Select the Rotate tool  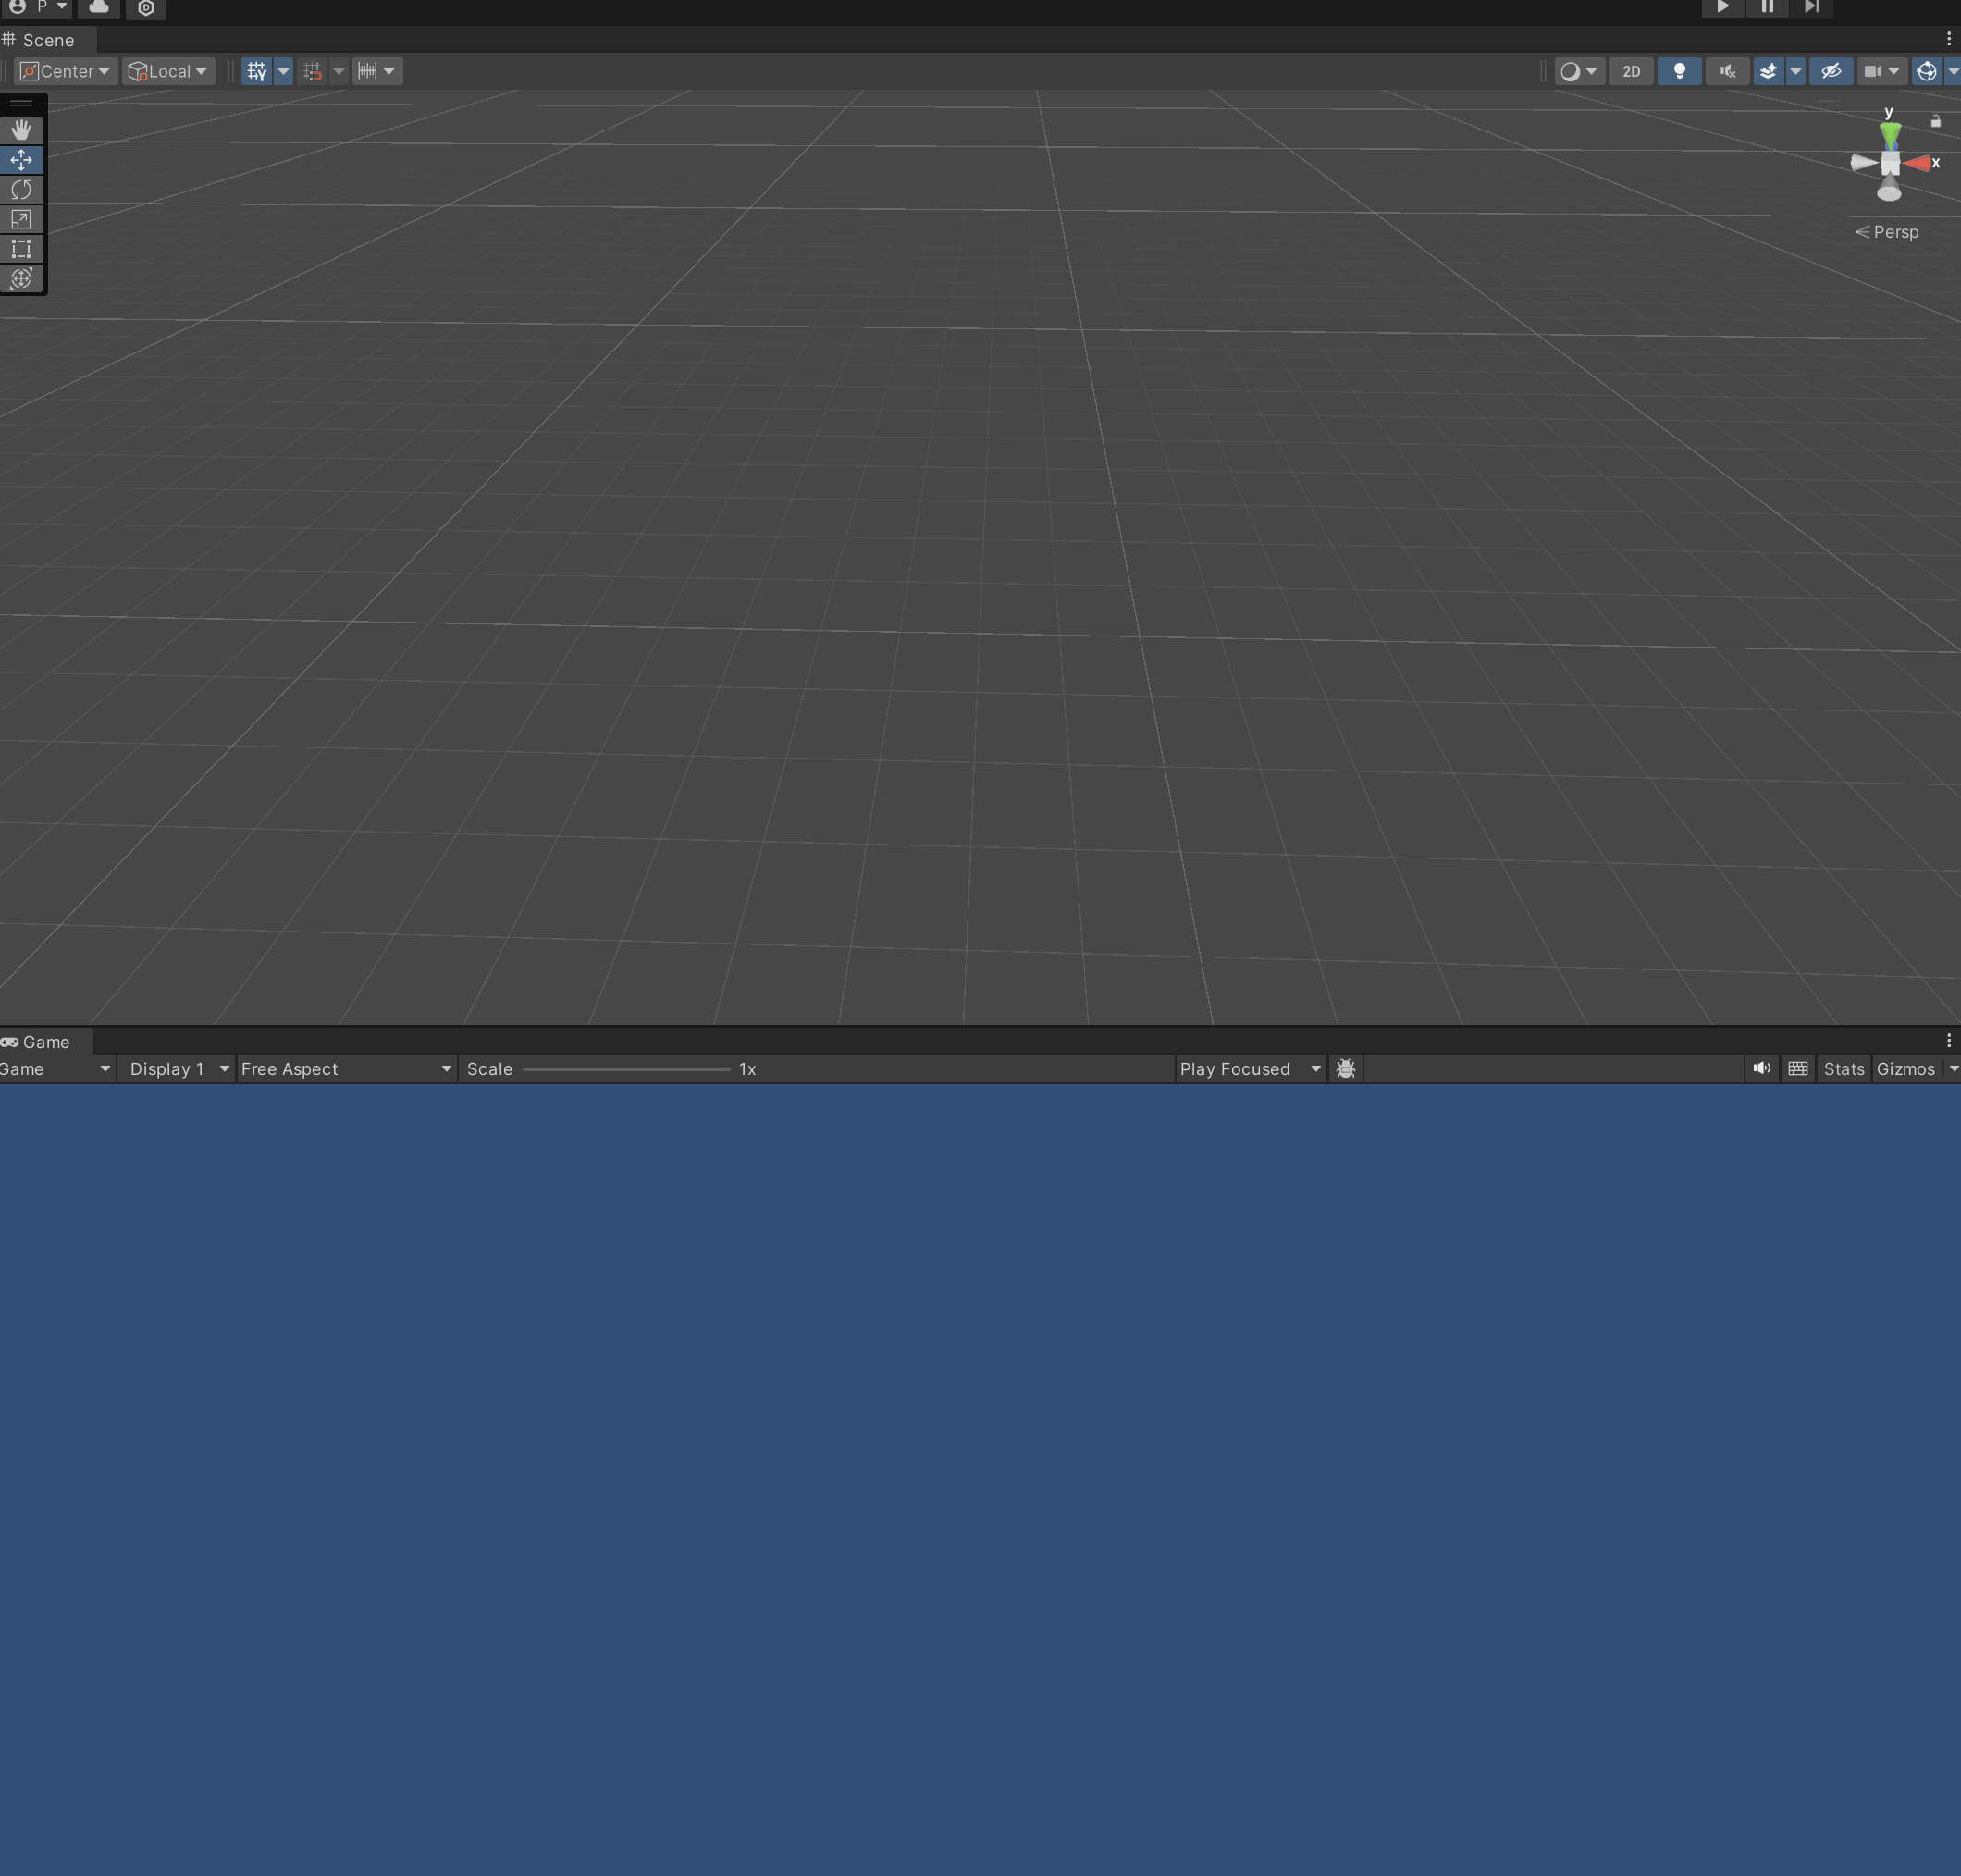21,190
